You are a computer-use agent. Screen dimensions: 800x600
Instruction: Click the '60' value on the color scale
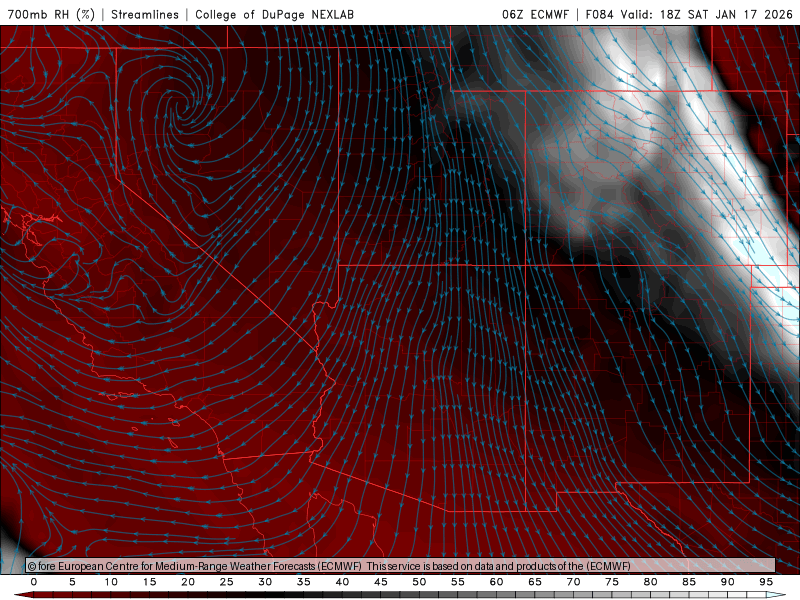[496, 582]
